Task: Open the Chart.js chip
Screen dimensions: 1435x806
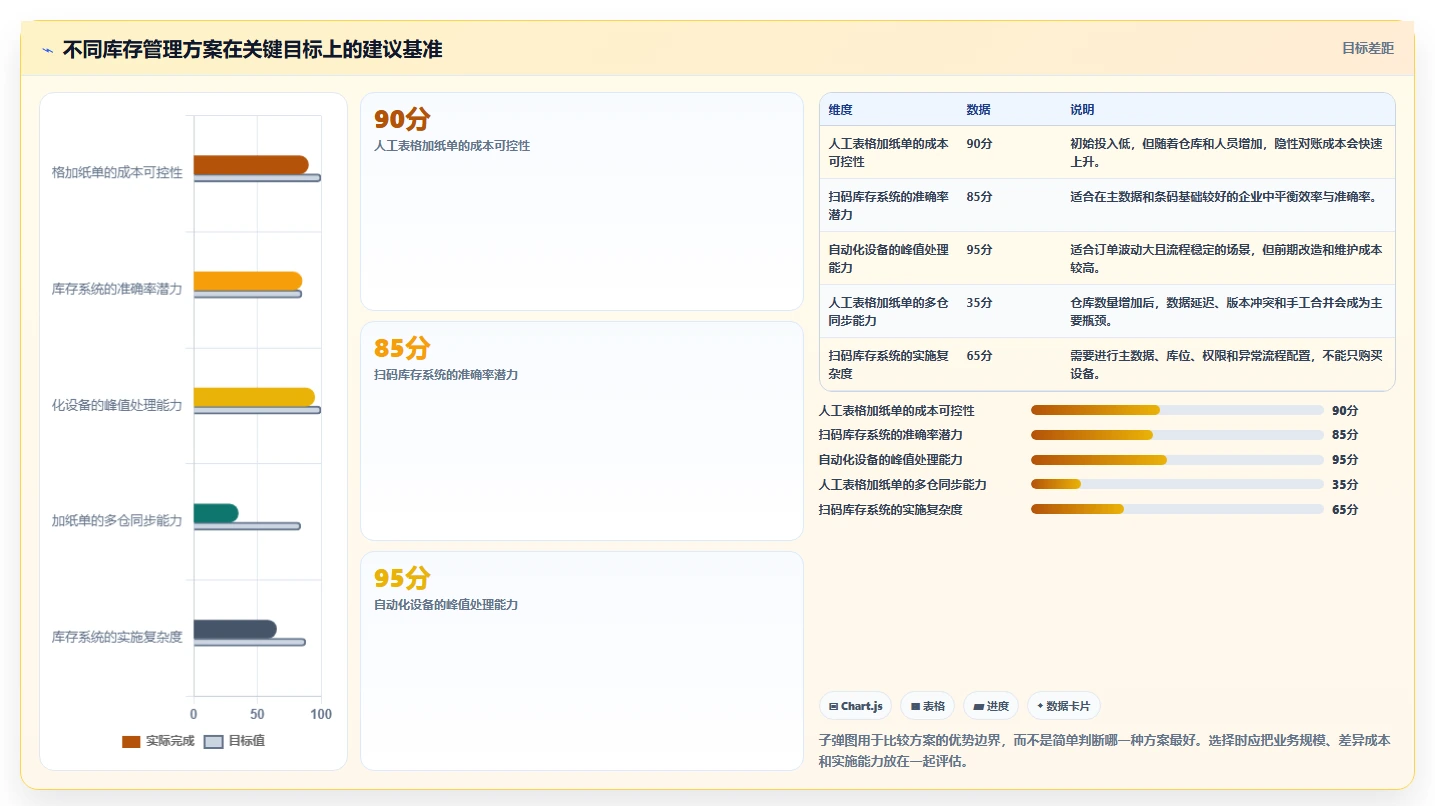Action: pos(855,706)
